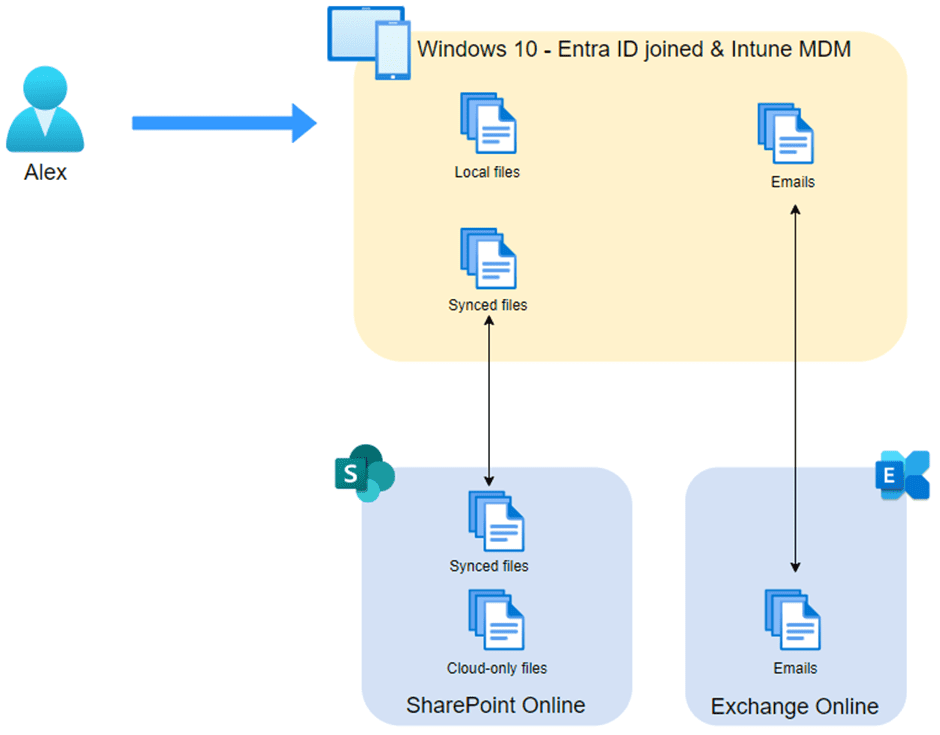Click the large blue arrow from Alex
The image size is (940, 735).
click(224, 123)
